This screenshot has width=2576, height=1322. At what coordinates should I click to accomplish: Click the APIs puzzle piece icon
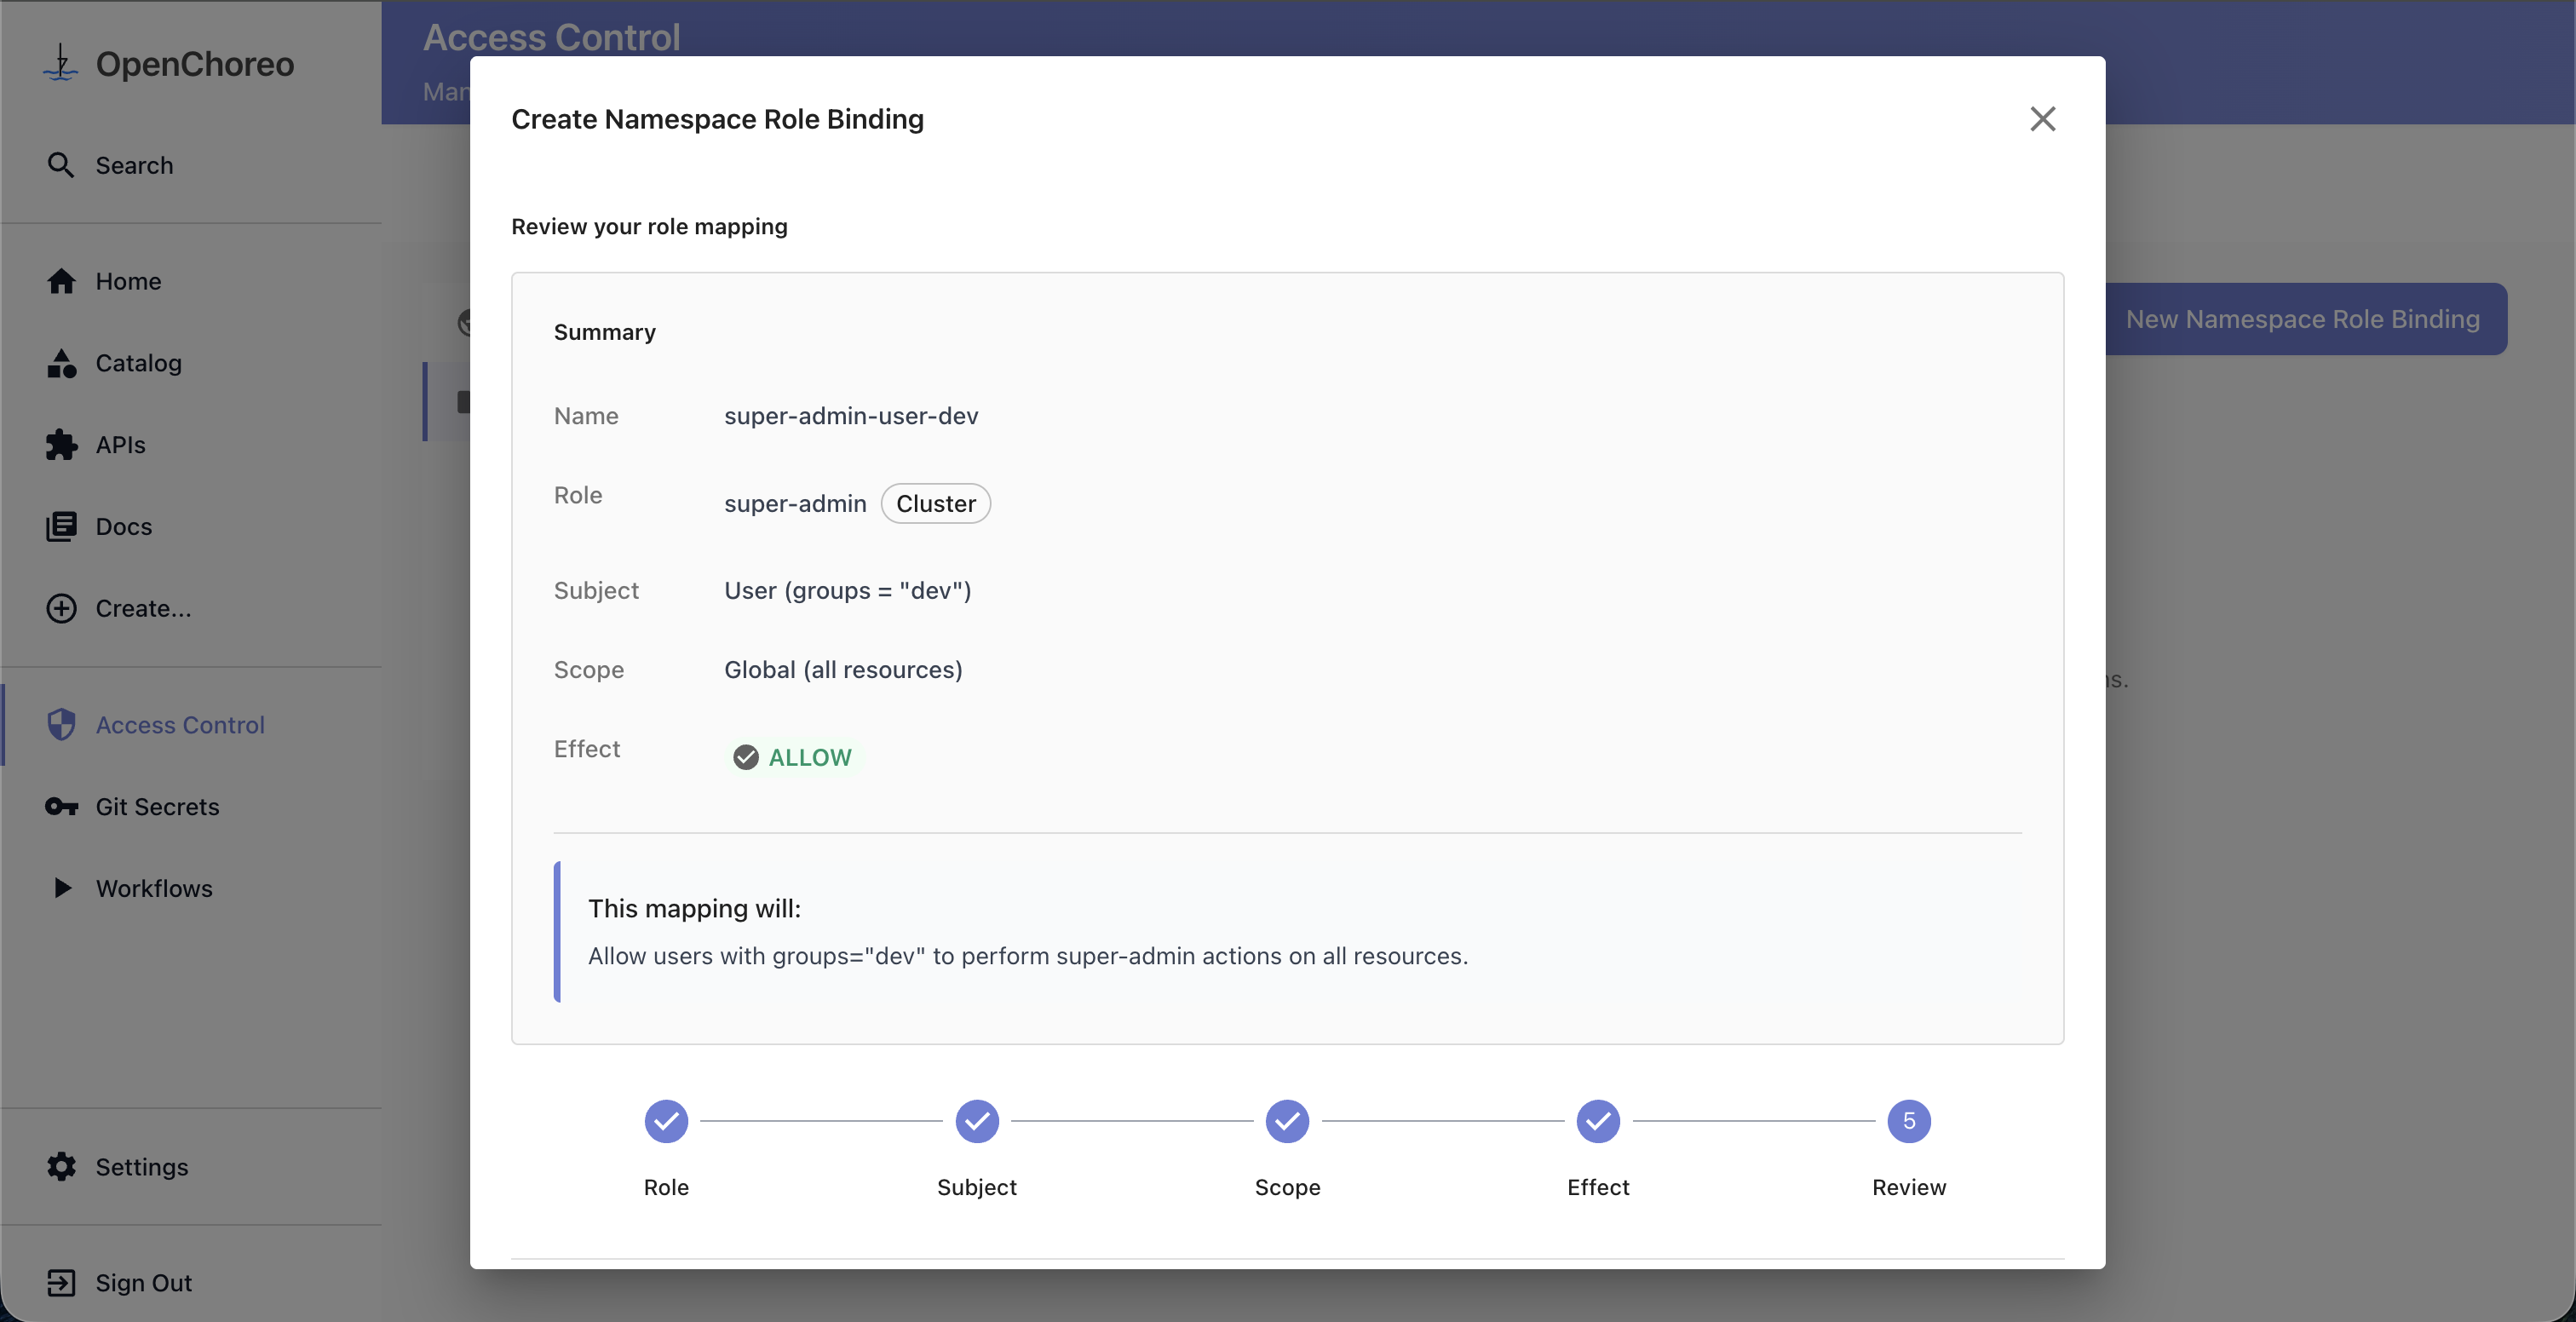click(x=61, y=445)
